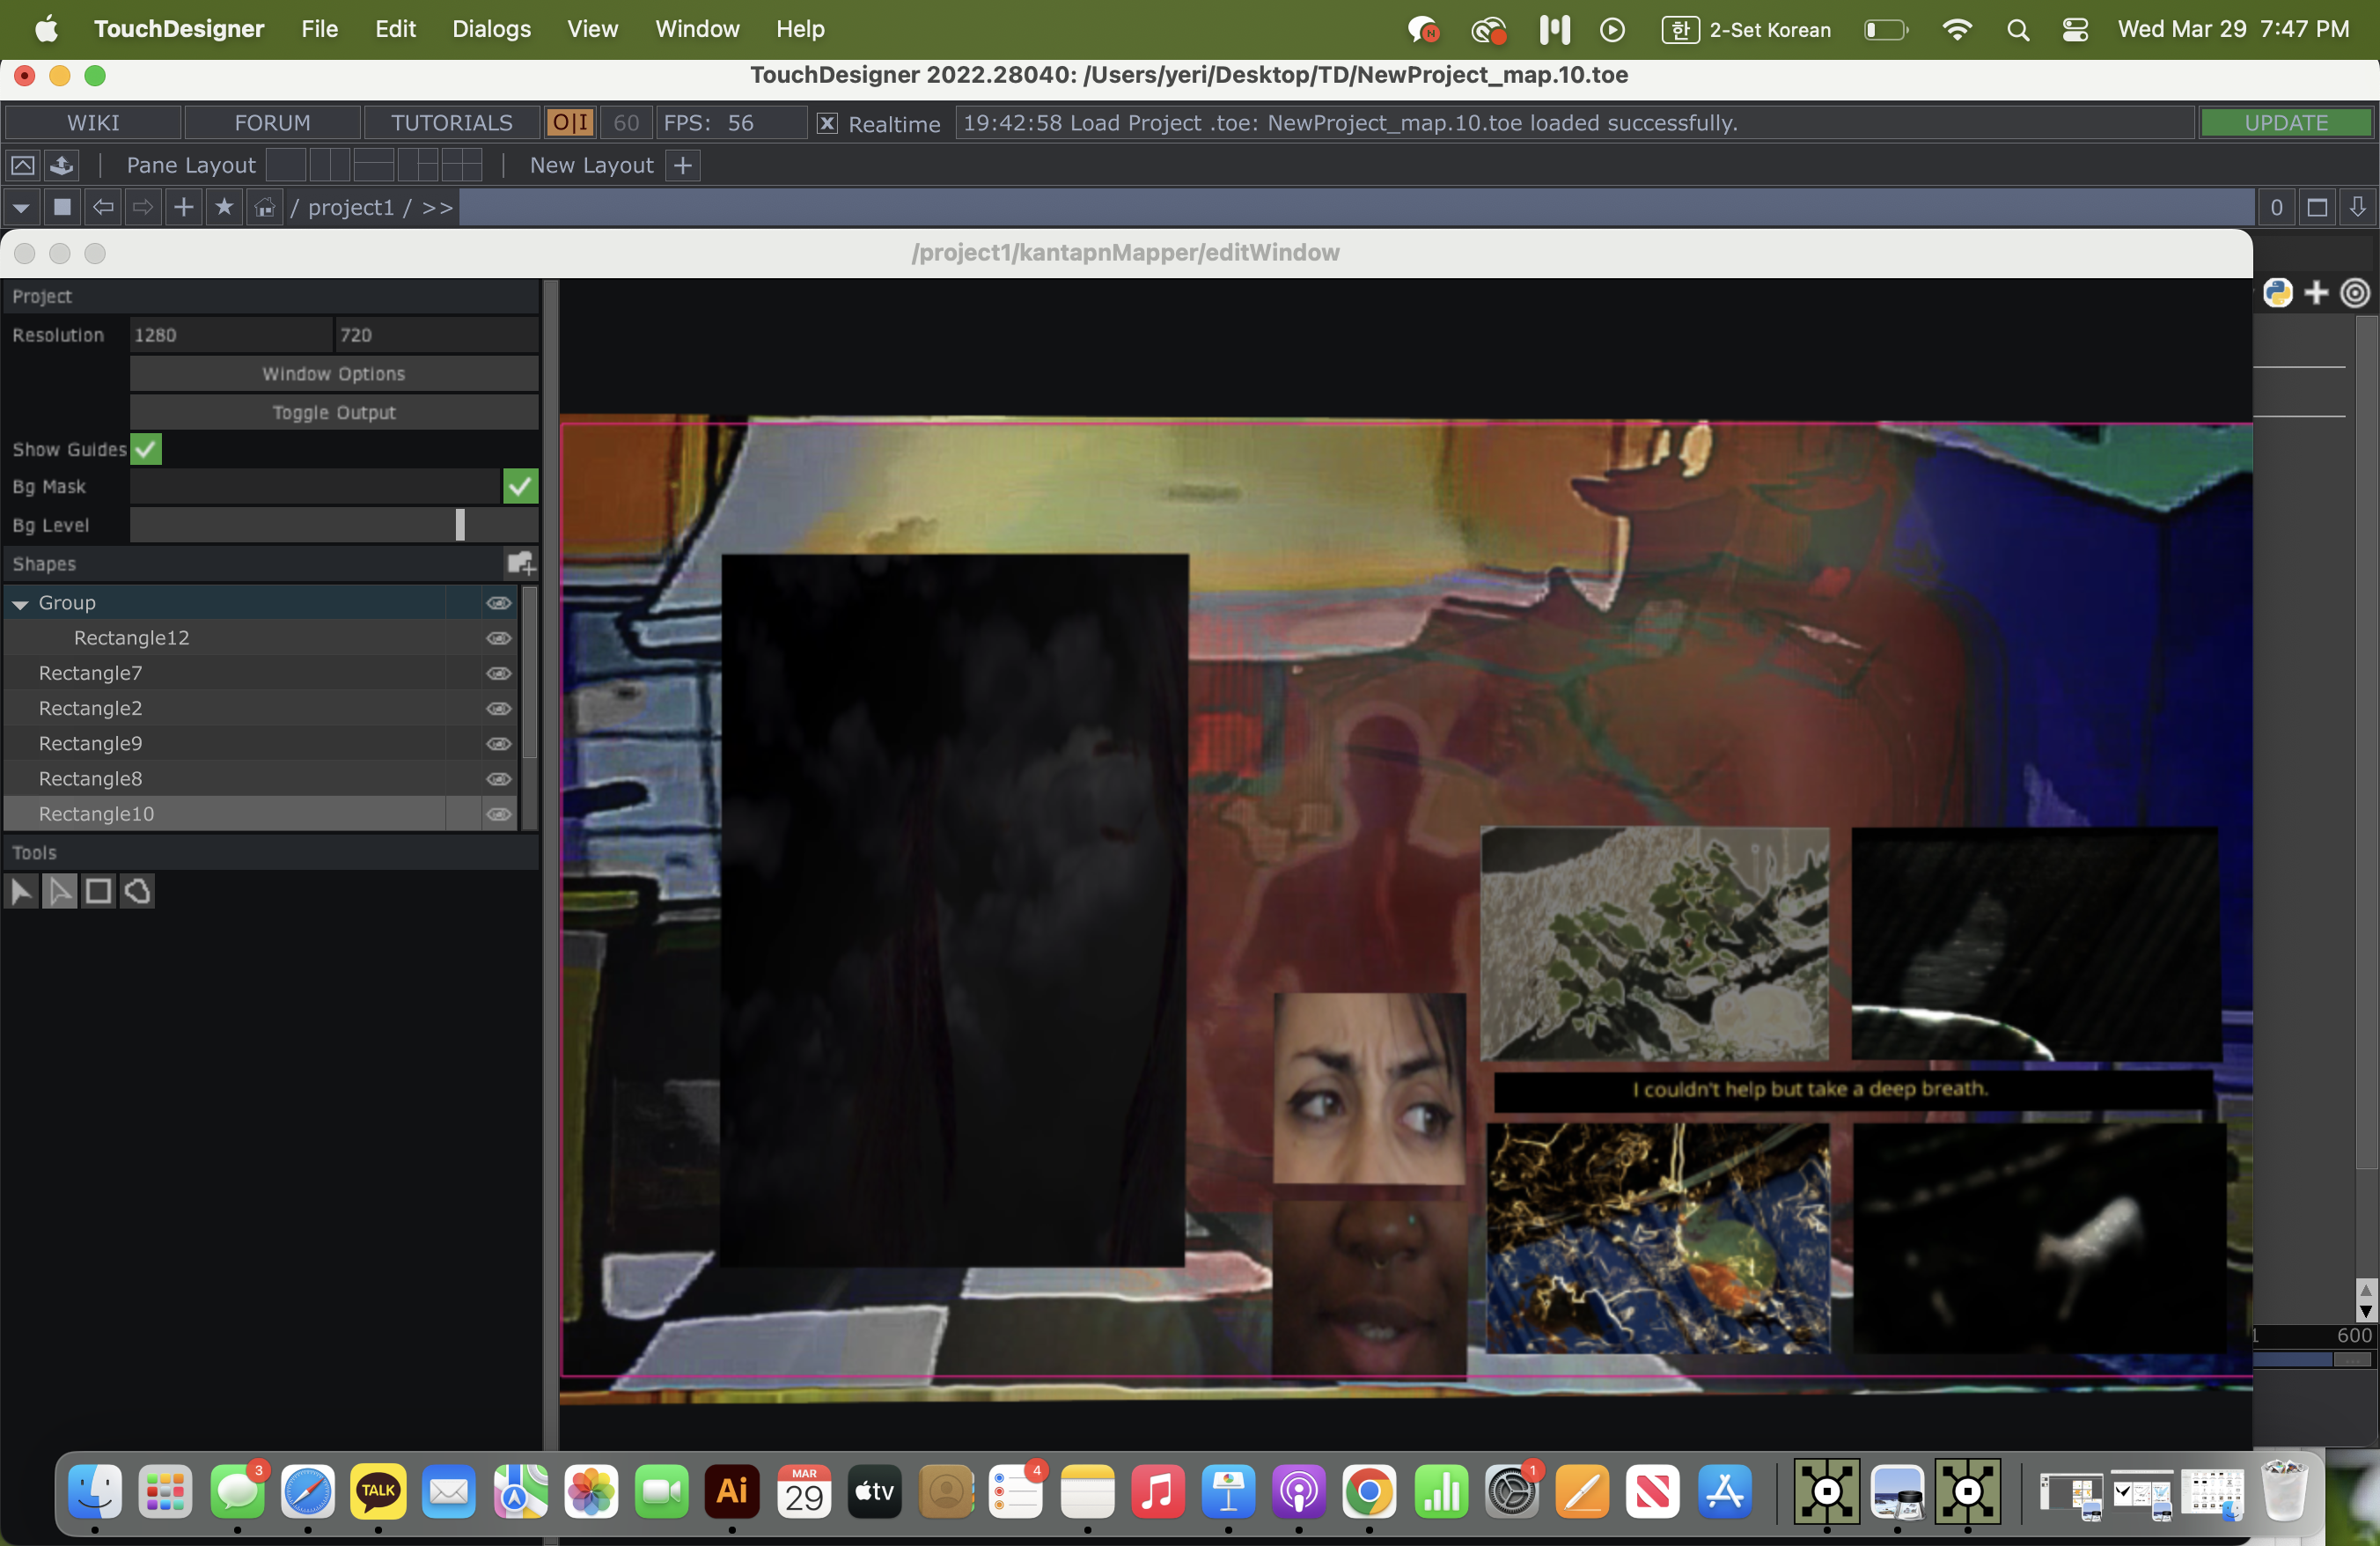2380x1546 pixels.
Task: Click the plus icon in the path bar
Action: tap(184, 207)
